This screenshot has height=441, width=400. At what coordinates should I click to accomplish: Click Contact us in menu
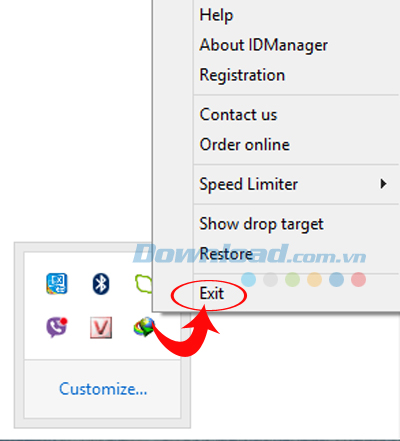(238, 115)
